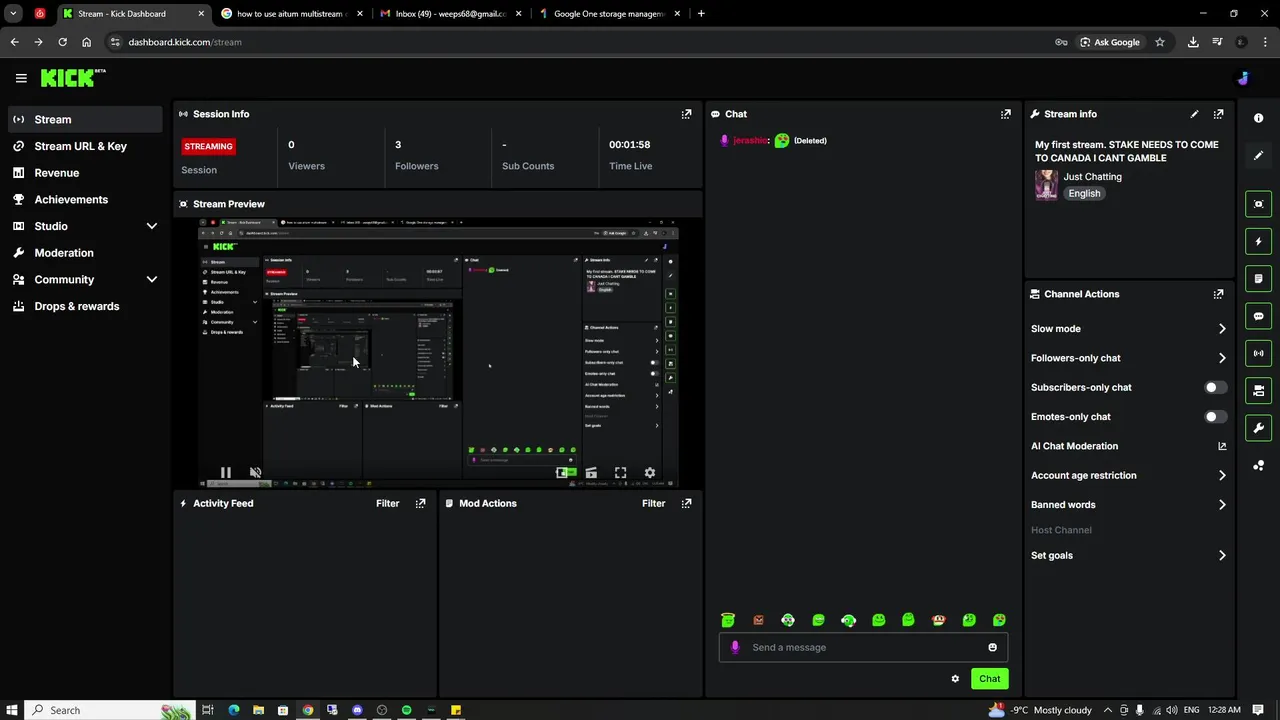Open the profile avatar menu at top right

point(1243,78)
